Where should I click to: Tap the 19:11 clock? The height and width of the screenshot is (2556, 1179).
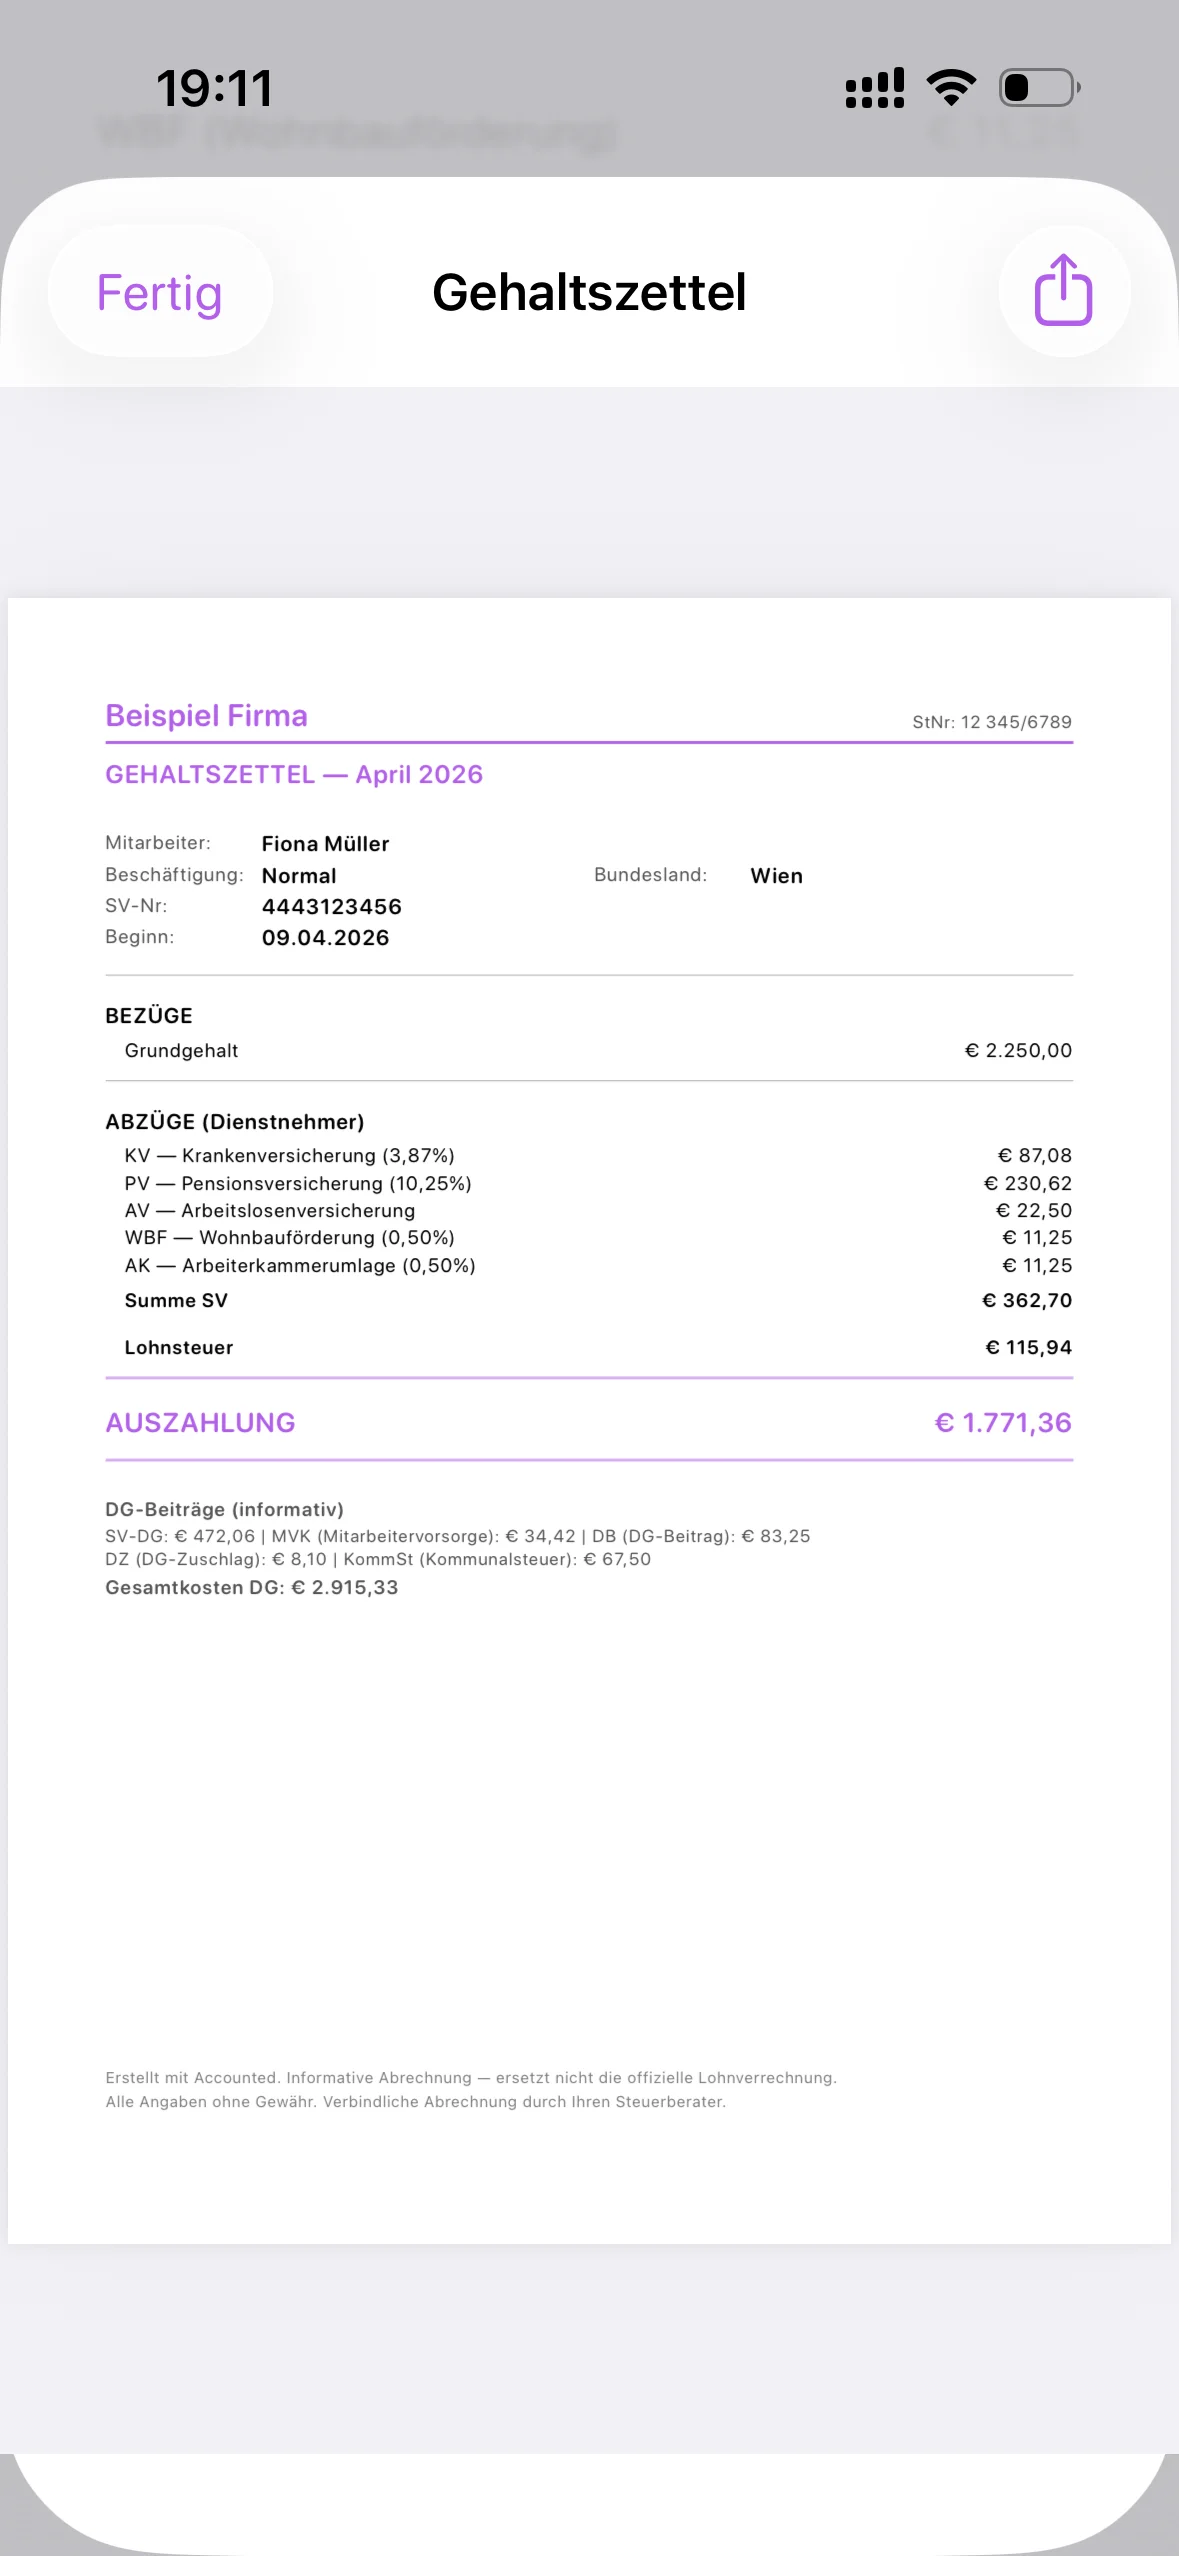click(x=214, y=89)
